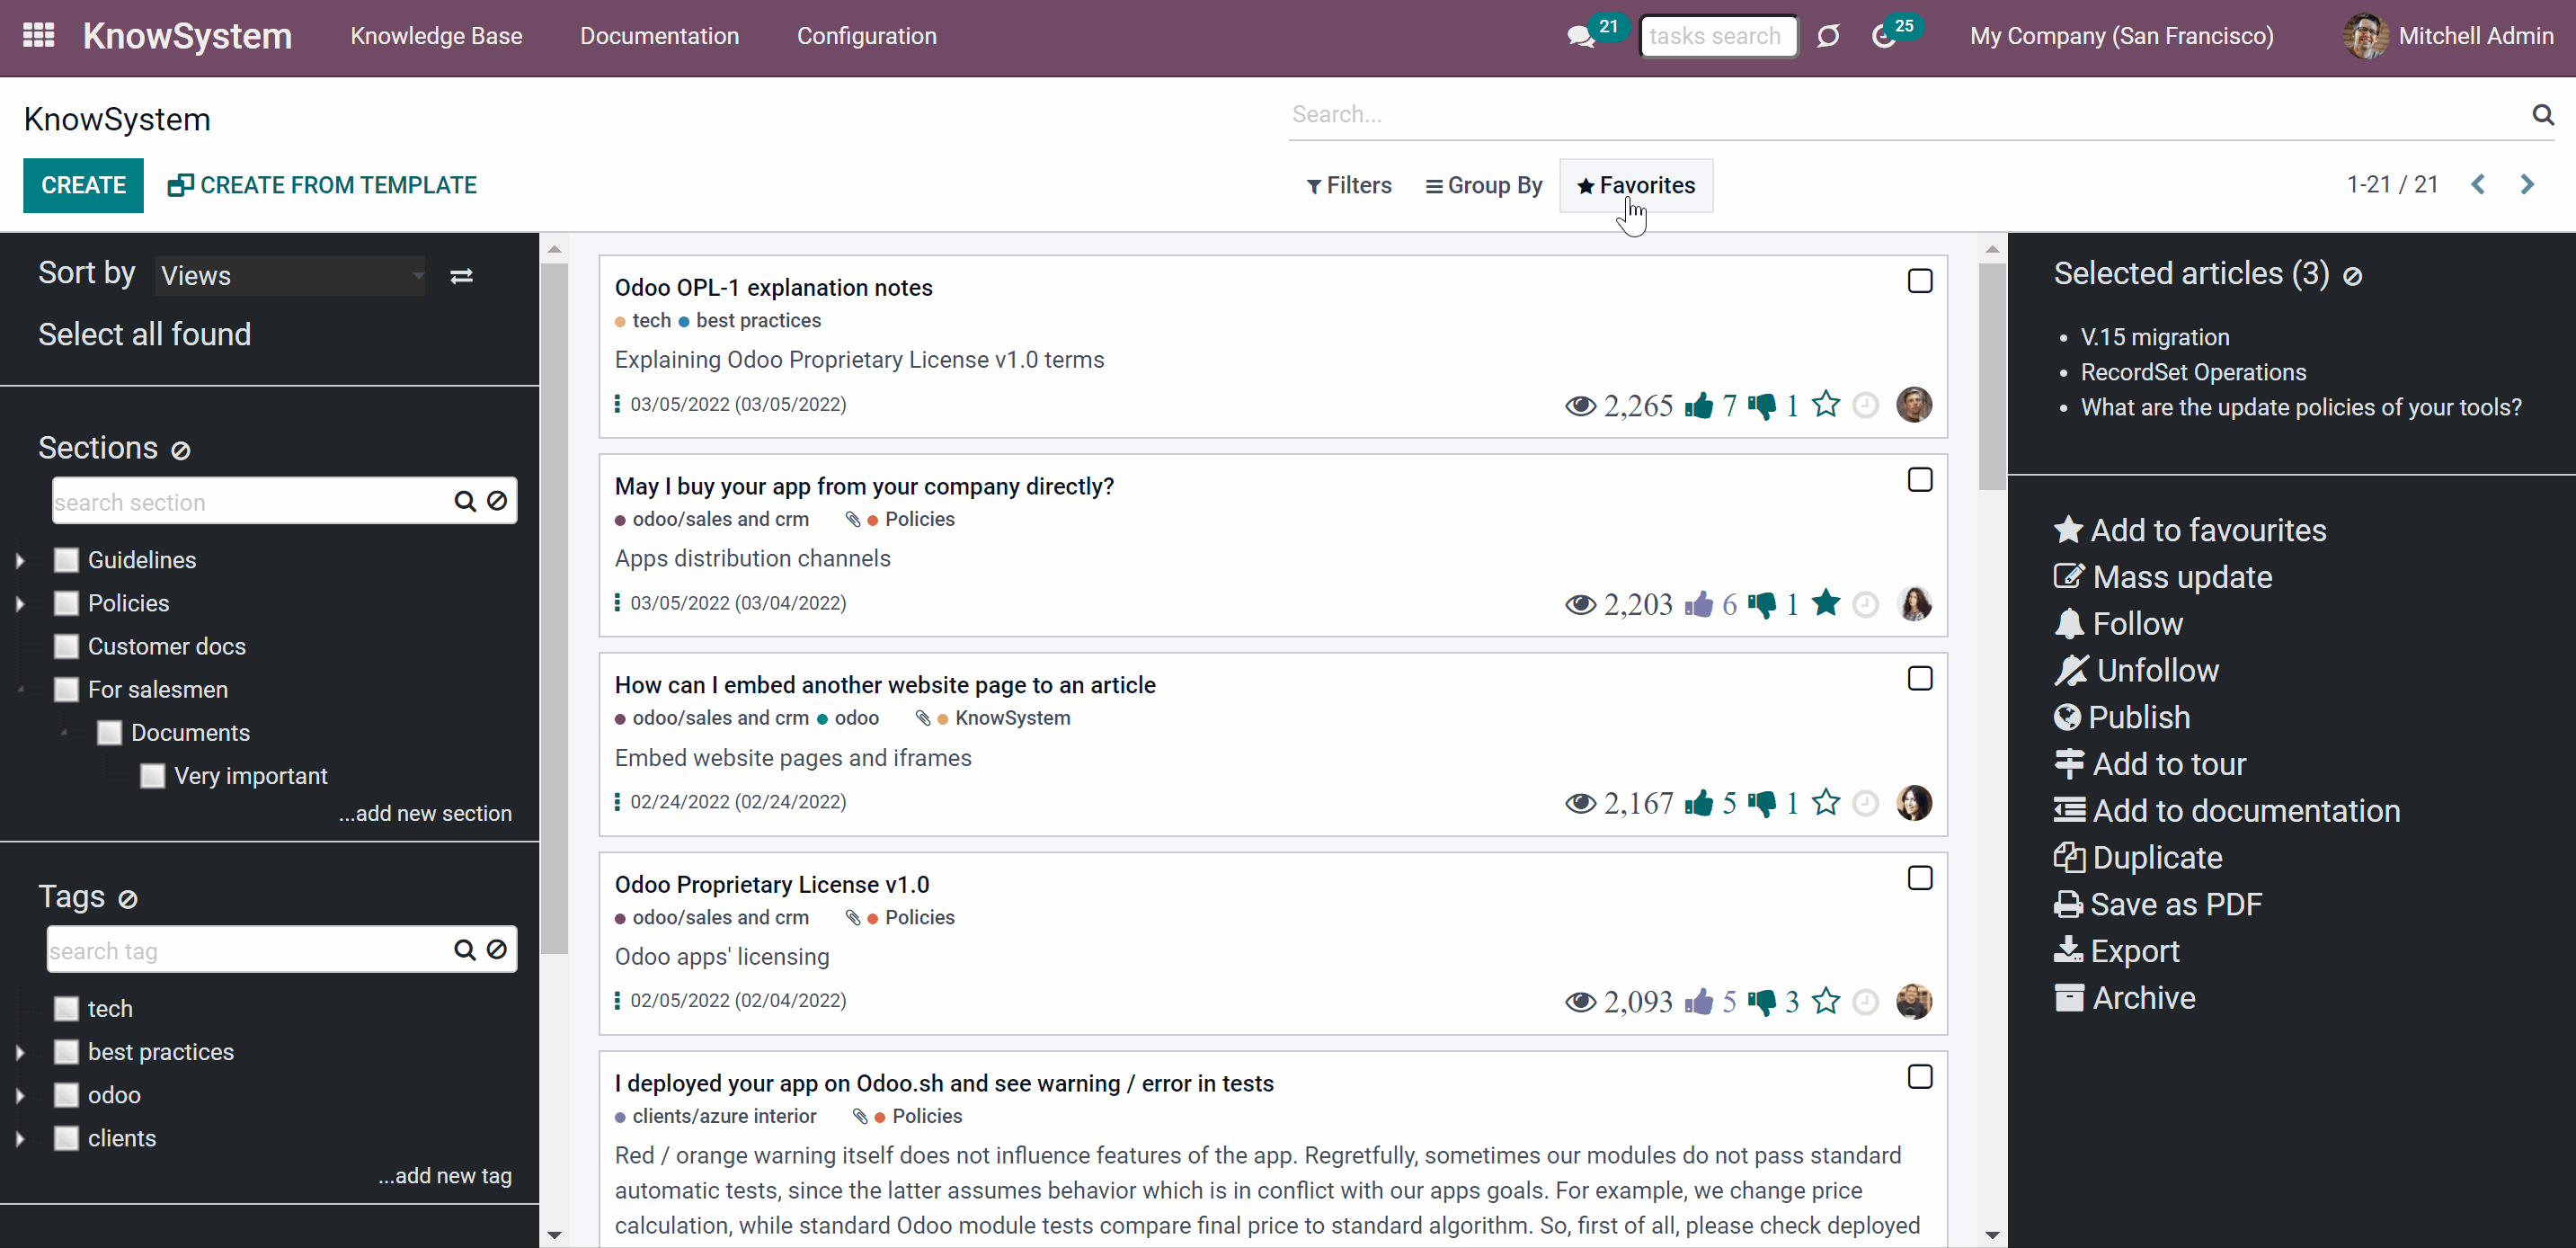Viewport: 2576px width, 1248px height.
Task: Click the add new section link
Action: coord(425,814)
